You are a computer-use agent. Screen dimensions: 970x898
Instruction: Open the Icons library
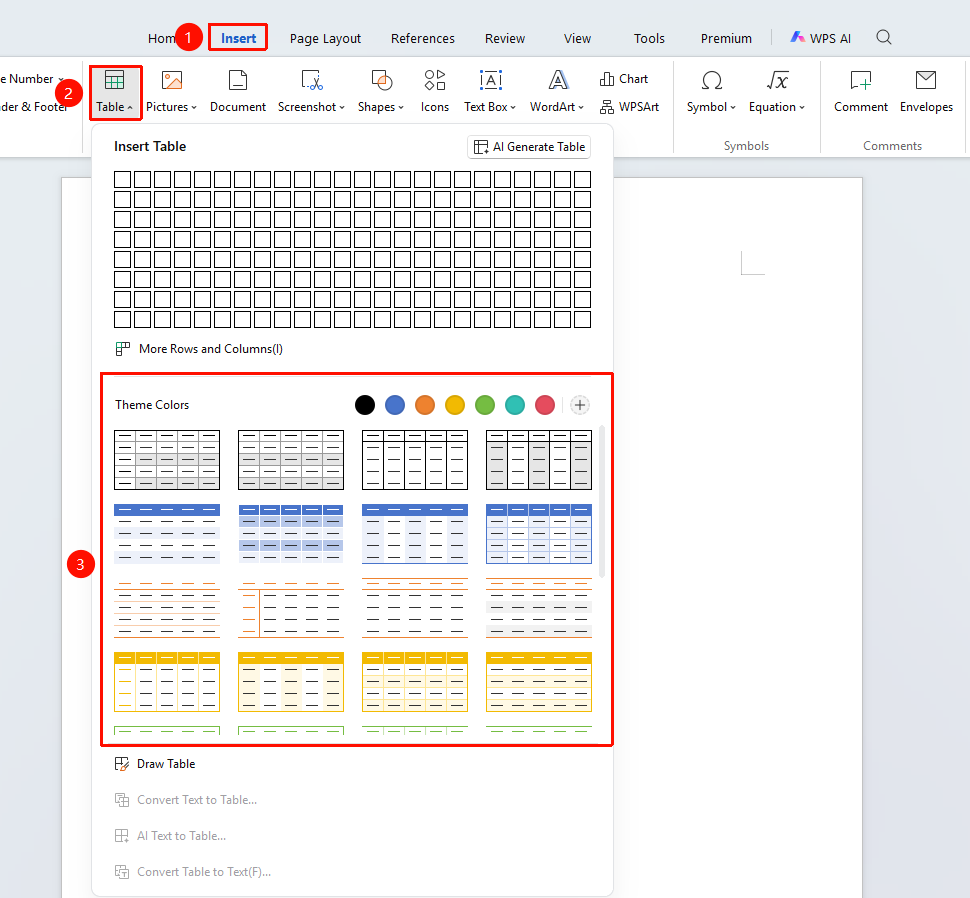[435, 91]
